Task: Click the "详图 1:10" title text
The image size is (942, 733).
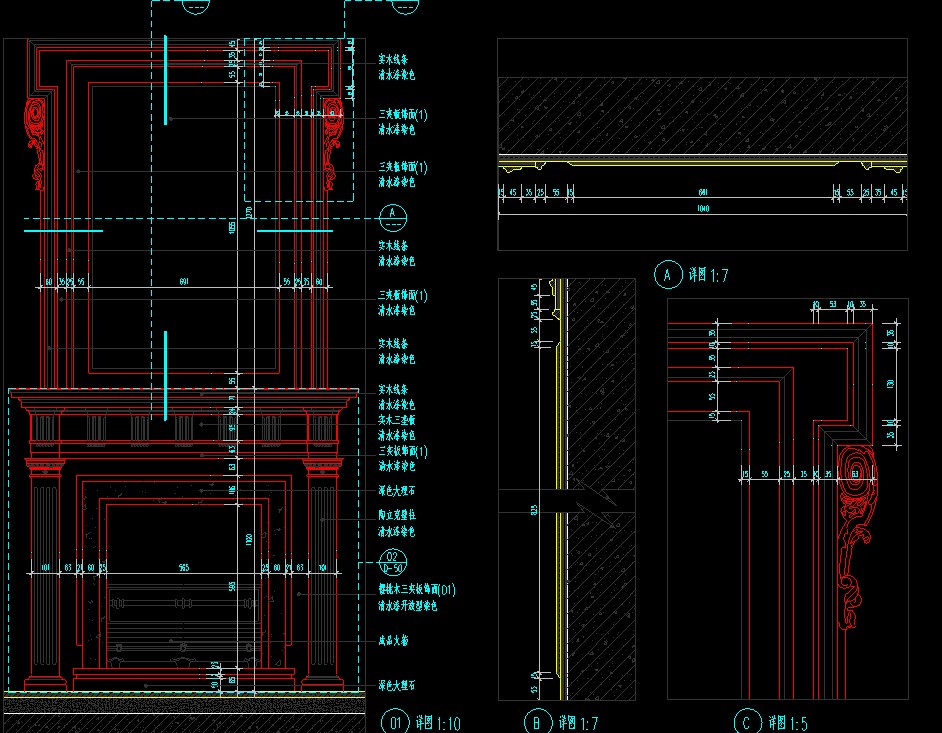Action: click(438, 723)
